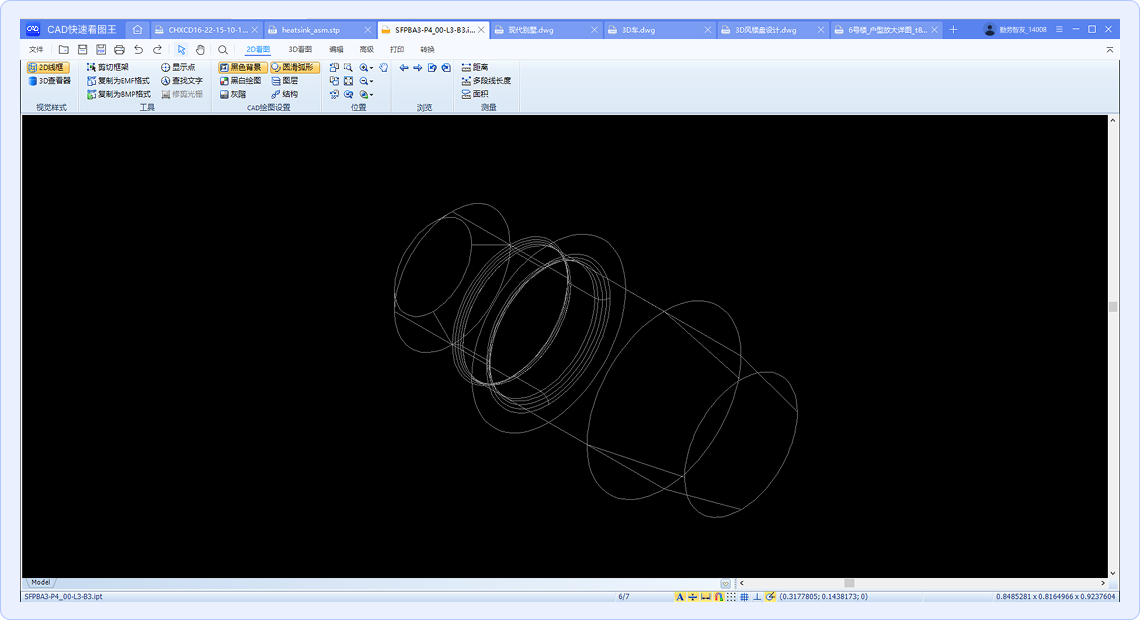Go to next view with right arrow
Viewport: 1140px width, 620px height.
pyautogui.click(x=417, y=68)
